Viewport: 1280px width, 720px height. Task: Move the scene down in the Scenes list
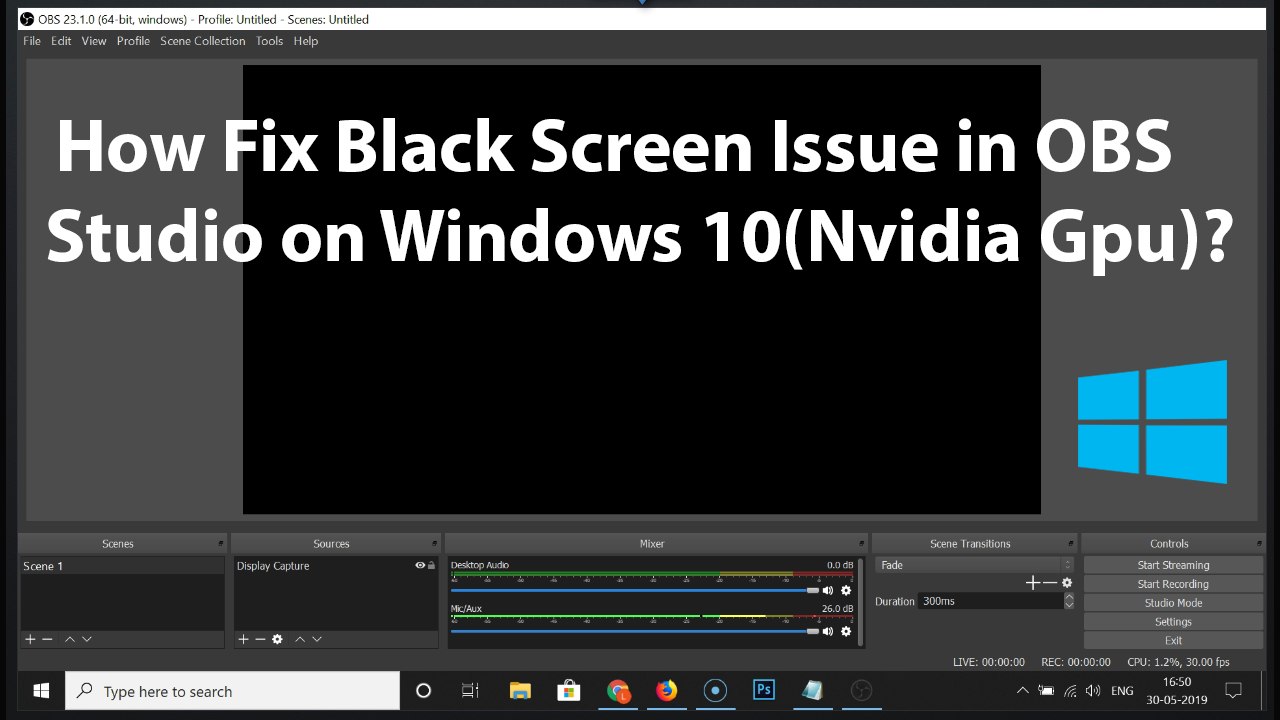click(87, 639)
